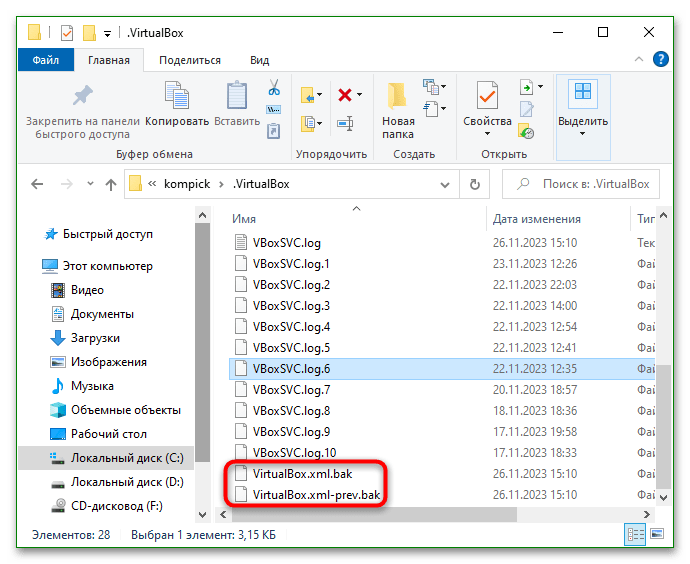Click the Up one level arrow
This screenshot has height=564, width=690.
pyautogui.click(x=110, y=184)
